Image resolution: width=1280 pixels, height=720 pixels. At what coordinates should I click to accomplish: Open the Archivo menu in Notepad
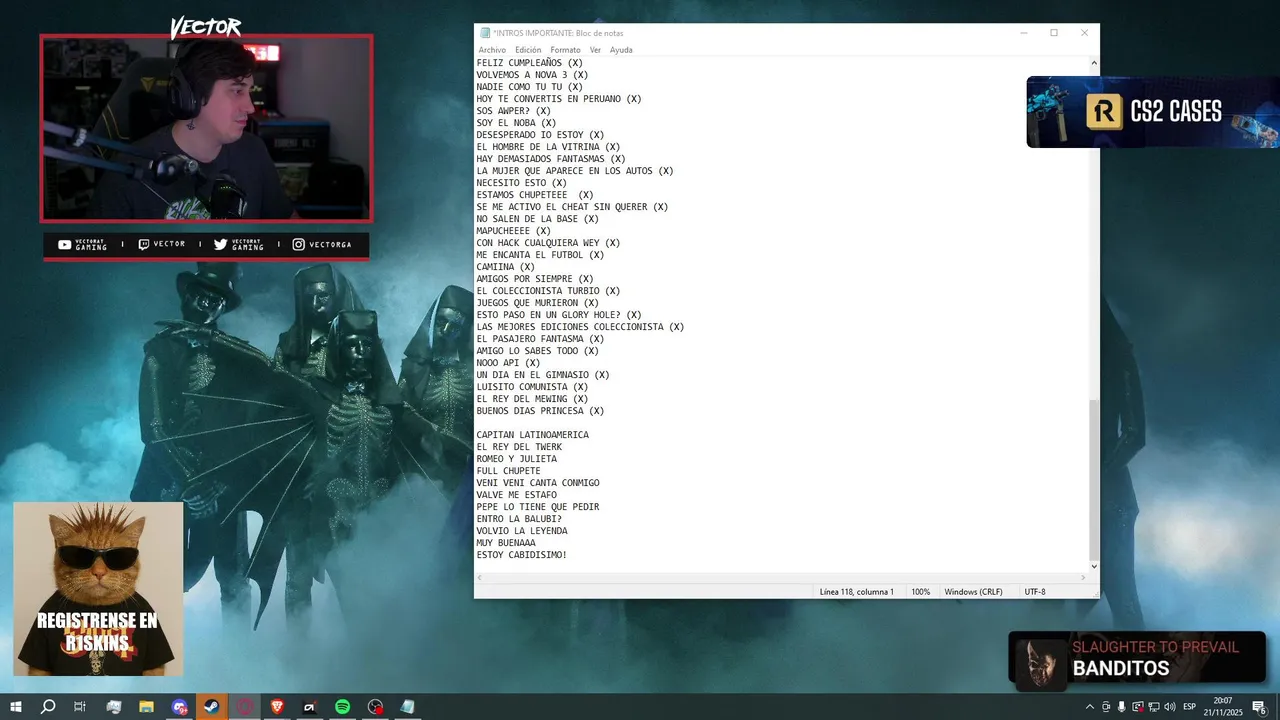(x=492, y=50)
